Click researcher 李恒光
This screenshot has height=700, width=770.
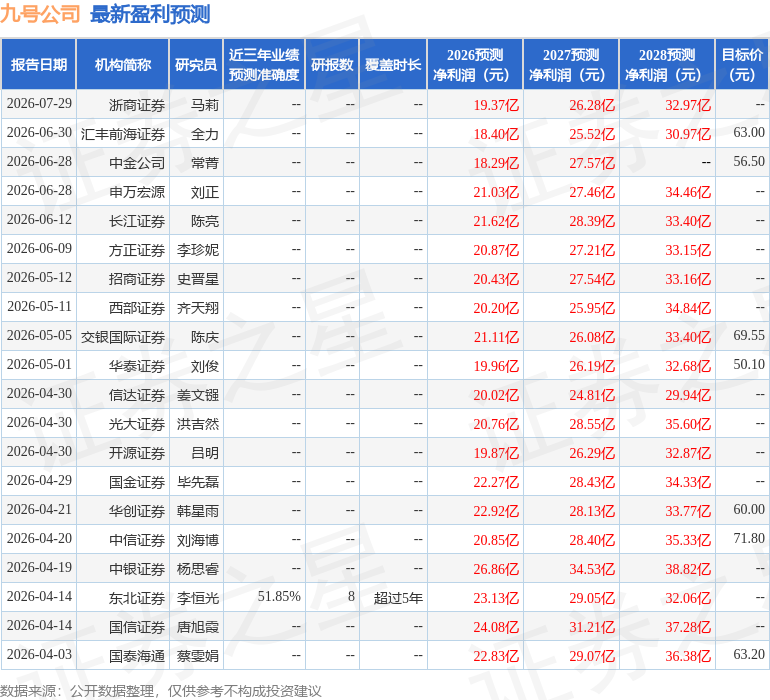(197, 597)
